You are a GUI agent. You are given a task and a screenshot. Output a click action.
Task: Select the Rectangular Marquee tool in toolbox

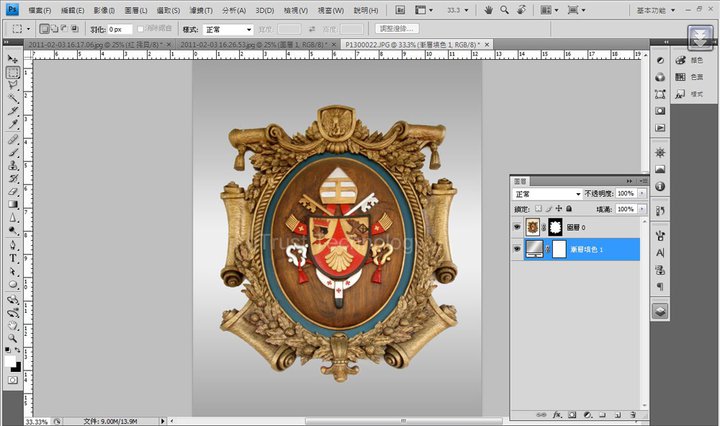13,72
